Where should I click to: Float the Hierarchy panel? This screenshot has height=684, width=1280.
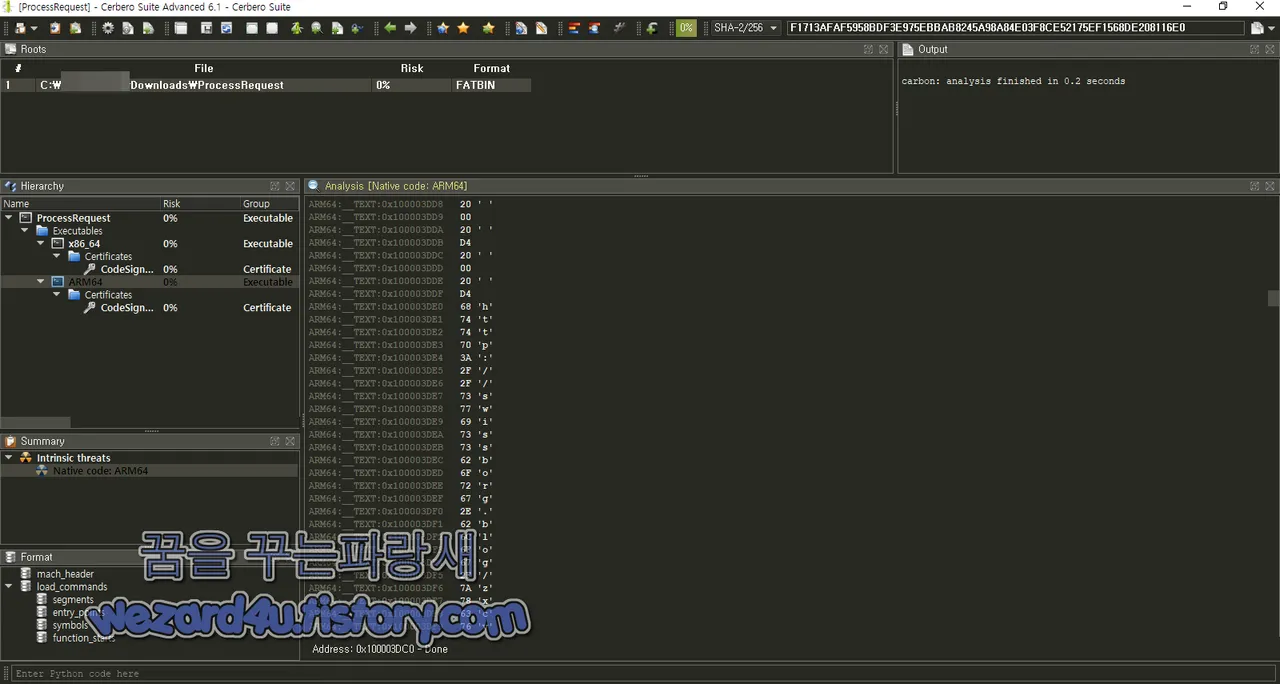click(x=274, y=186)
